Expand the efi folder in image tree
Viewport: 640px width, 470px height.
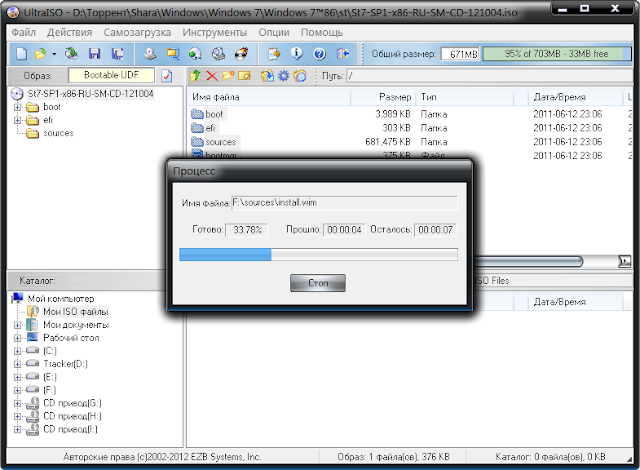(17, 120)
